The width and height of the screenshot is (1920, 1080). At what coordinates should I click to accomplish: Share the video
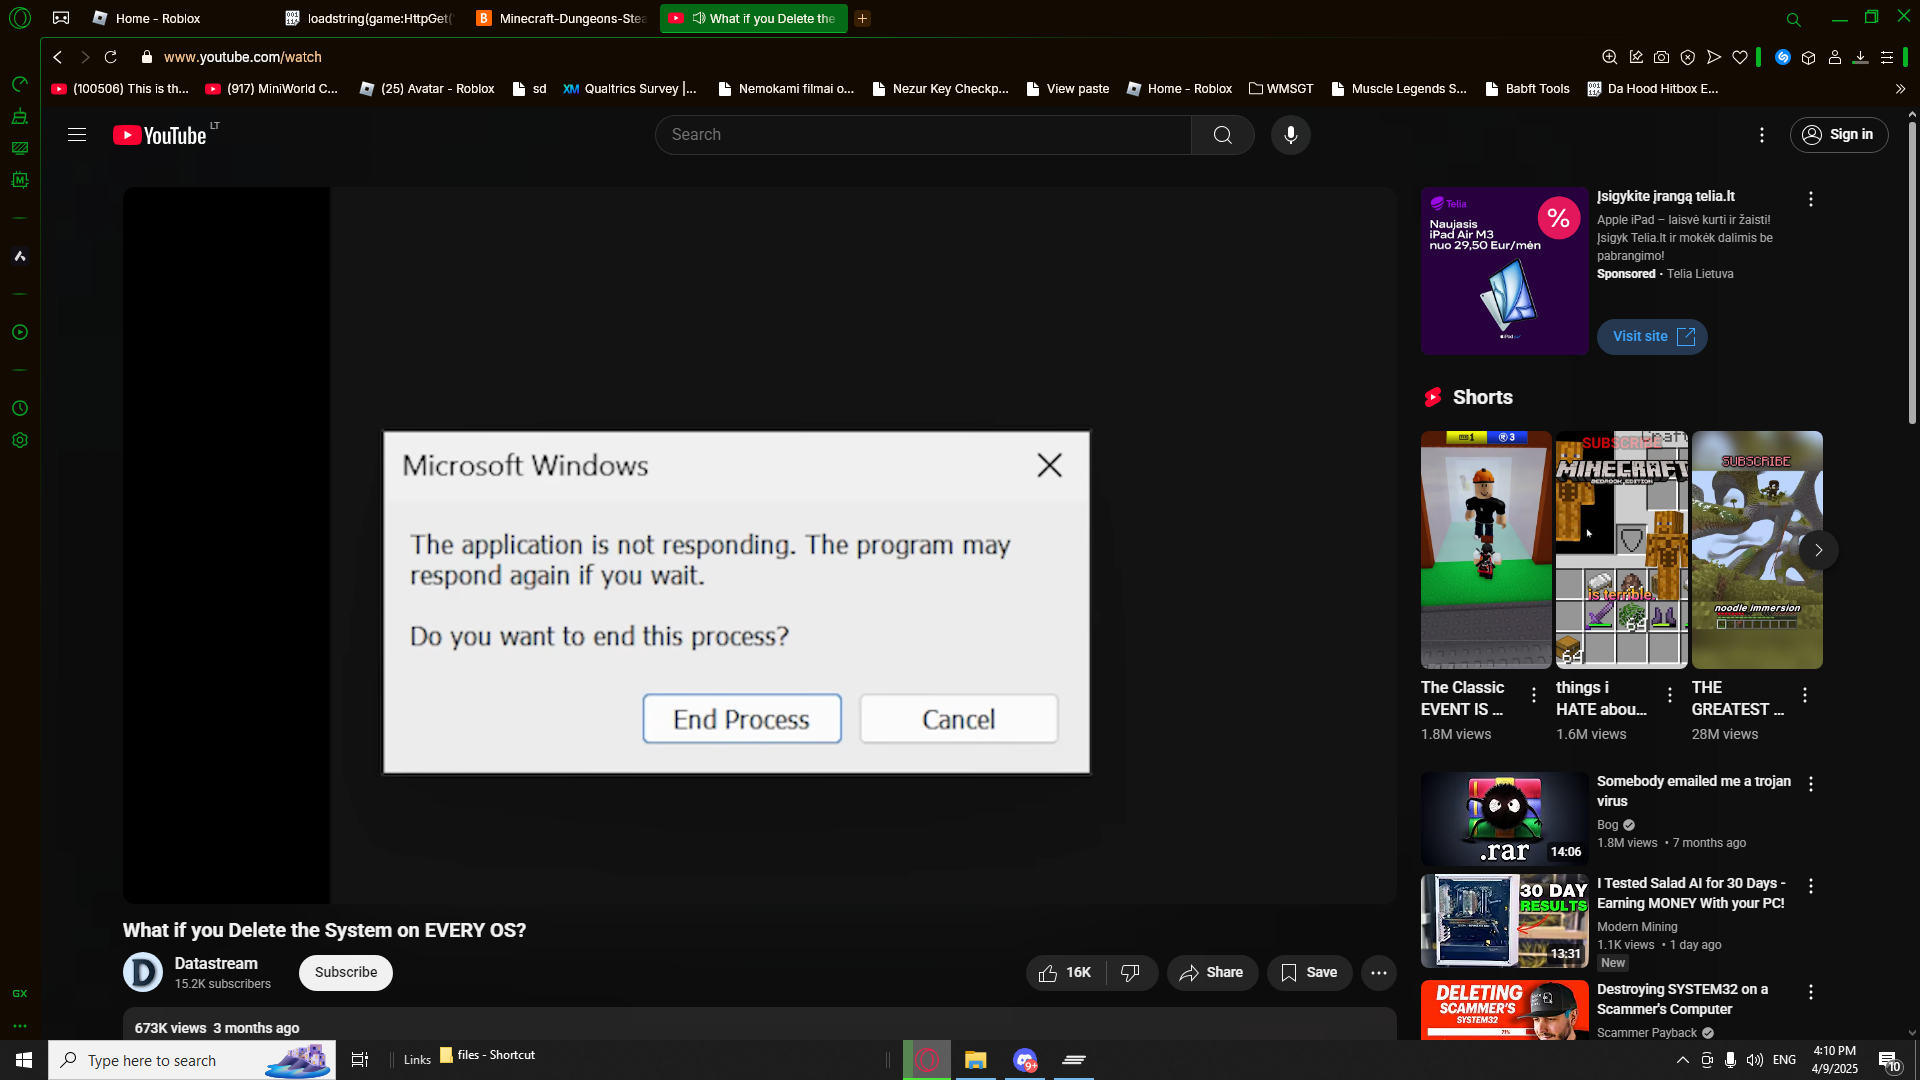[1211, 973]
